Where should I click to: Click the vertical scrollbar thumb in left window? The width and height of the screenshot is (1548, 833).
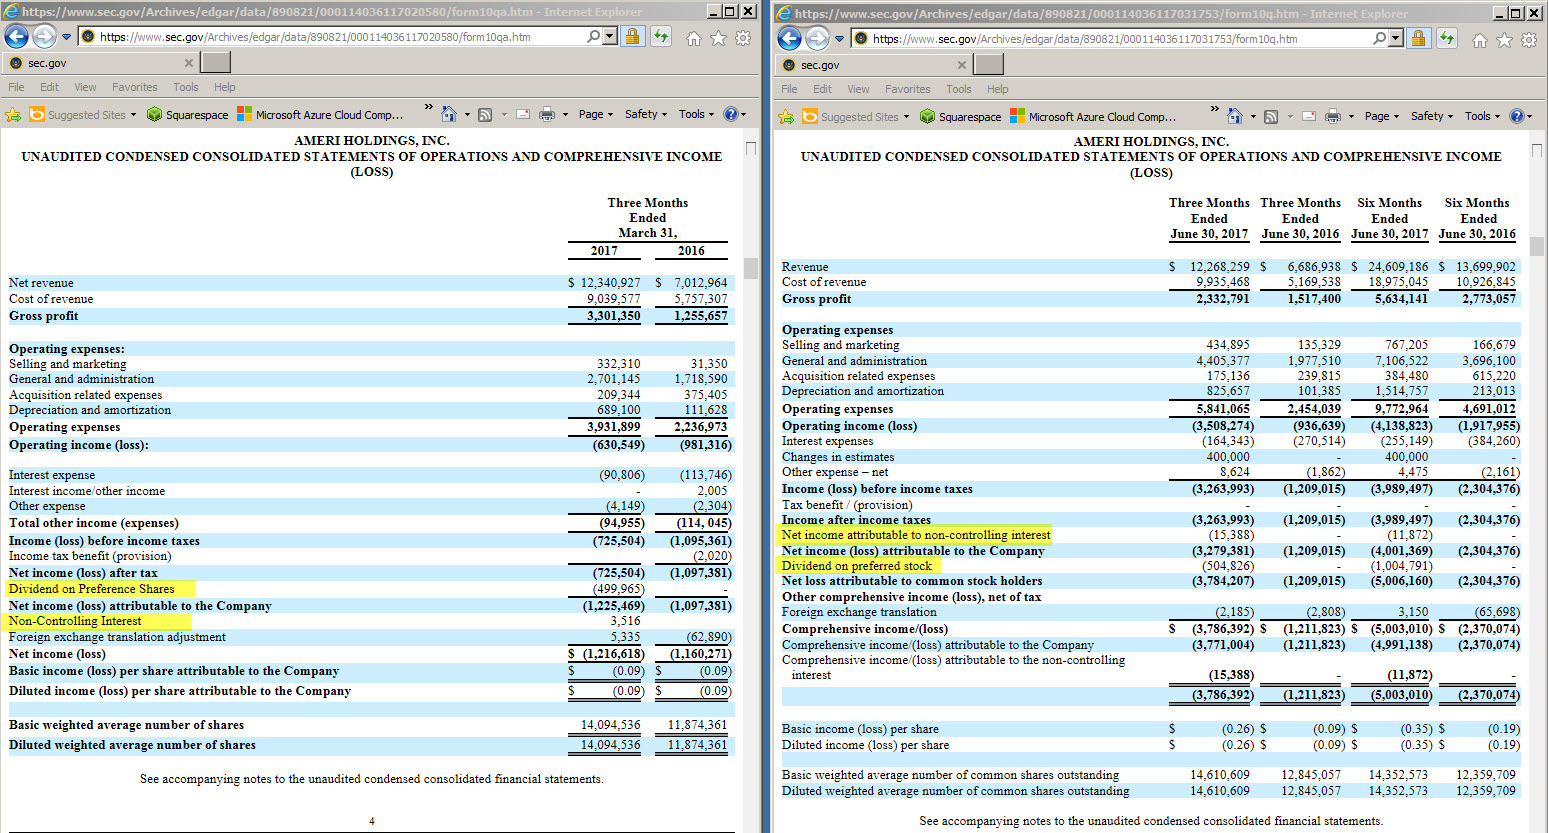[750, 266]
